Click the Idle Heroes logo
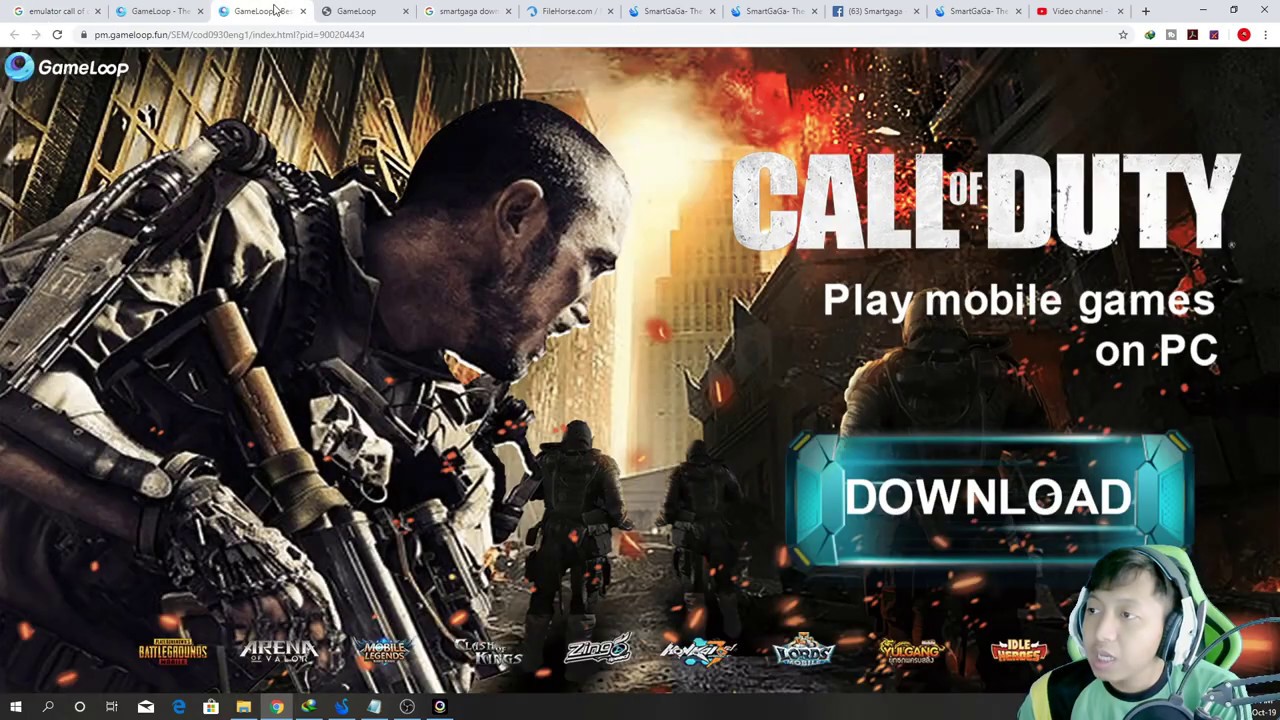Viewport: 1280px width, 720px height. click(x=1018, y=651)
